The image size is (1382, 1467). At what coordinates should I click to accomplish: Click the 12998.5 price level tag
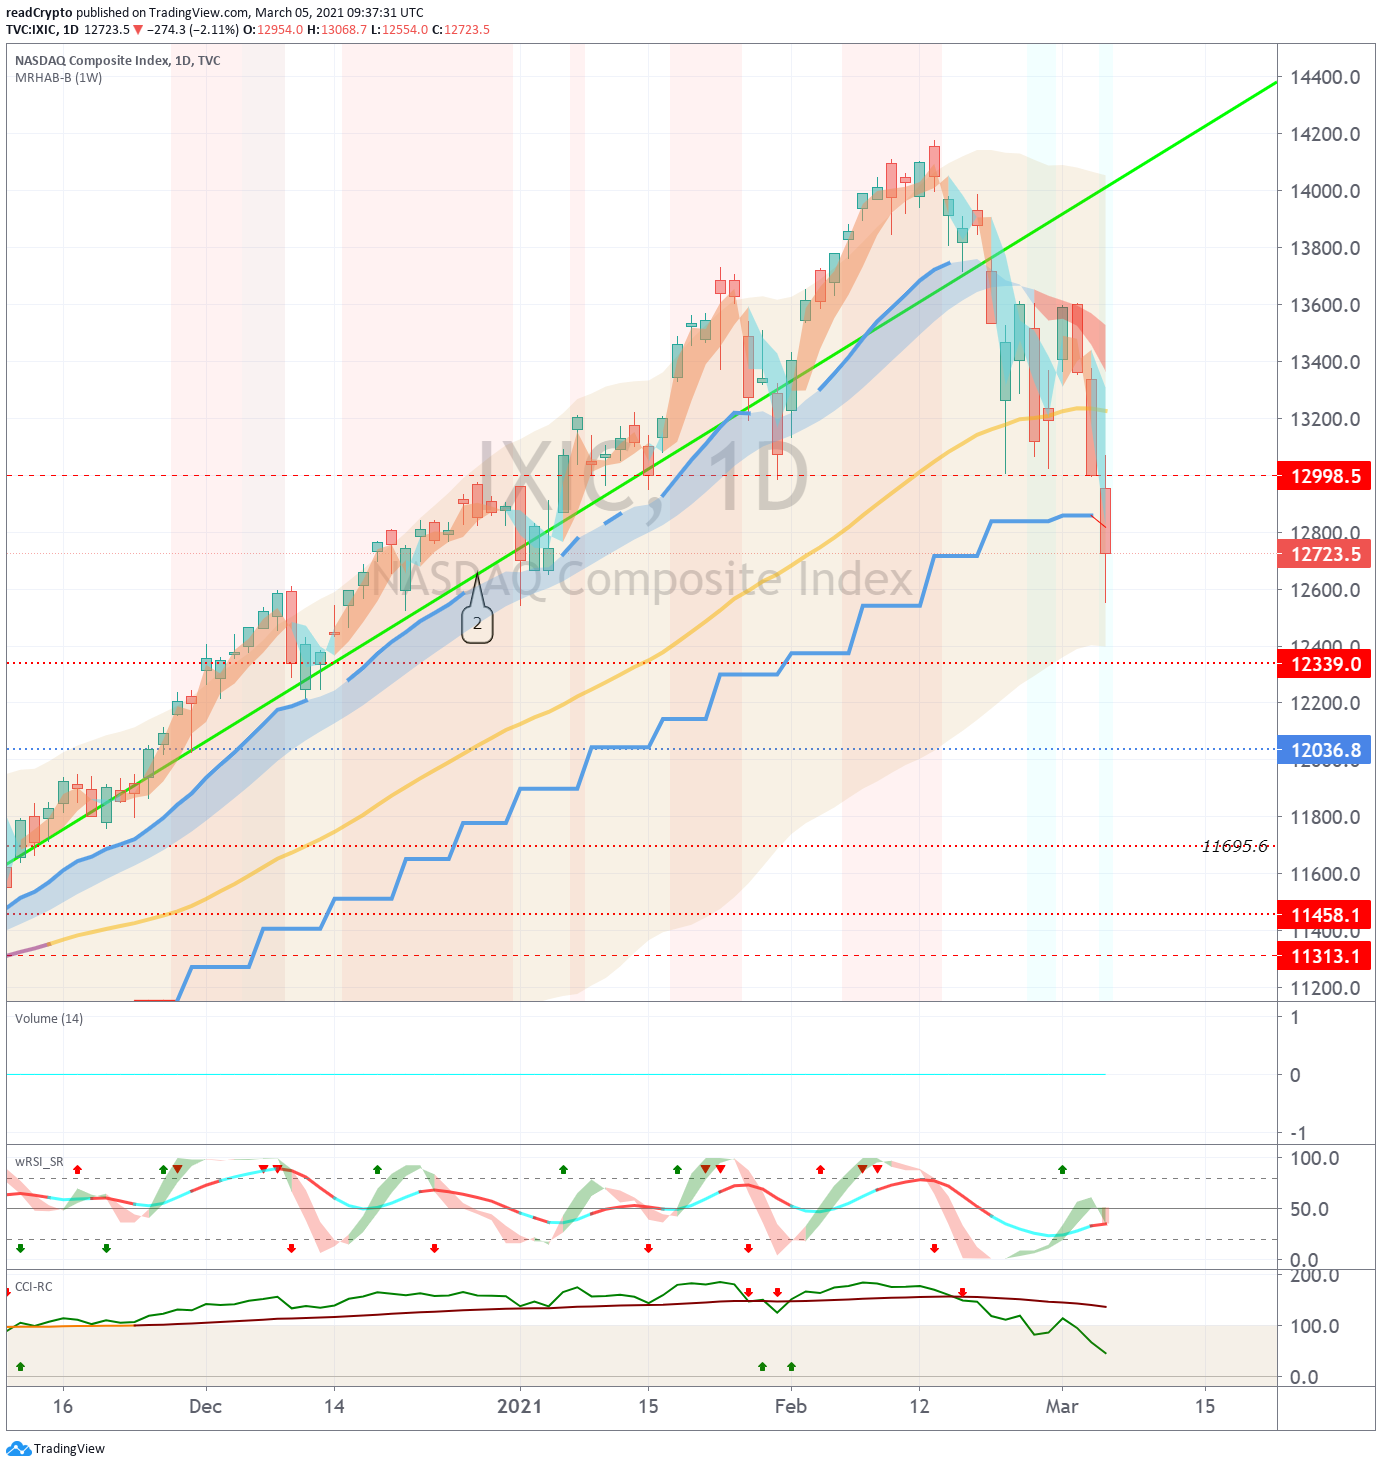coord(1325,476)
